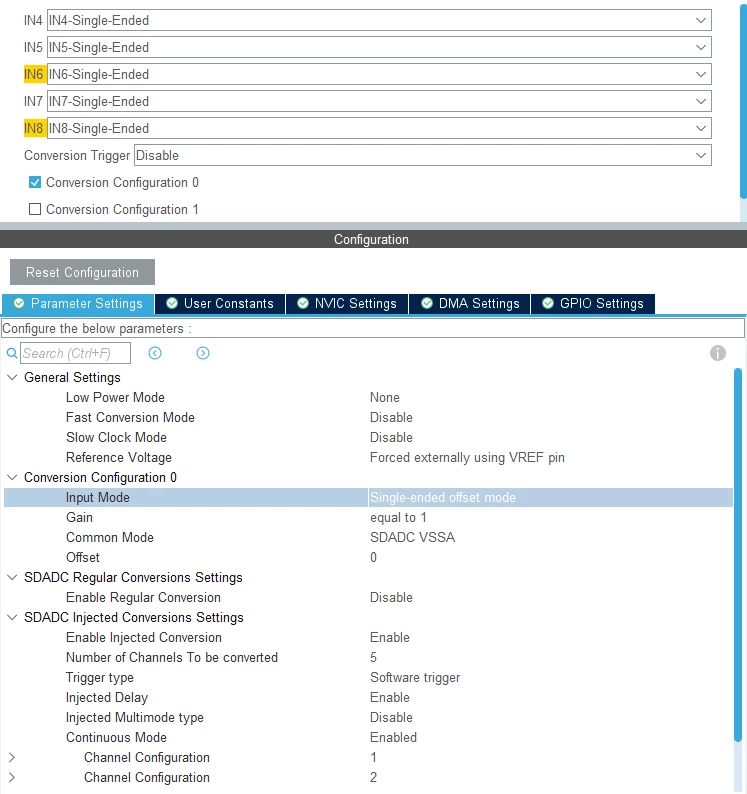Click the Reset Configuration button
This screenshot has width=747, height=794.
[83, 272]
